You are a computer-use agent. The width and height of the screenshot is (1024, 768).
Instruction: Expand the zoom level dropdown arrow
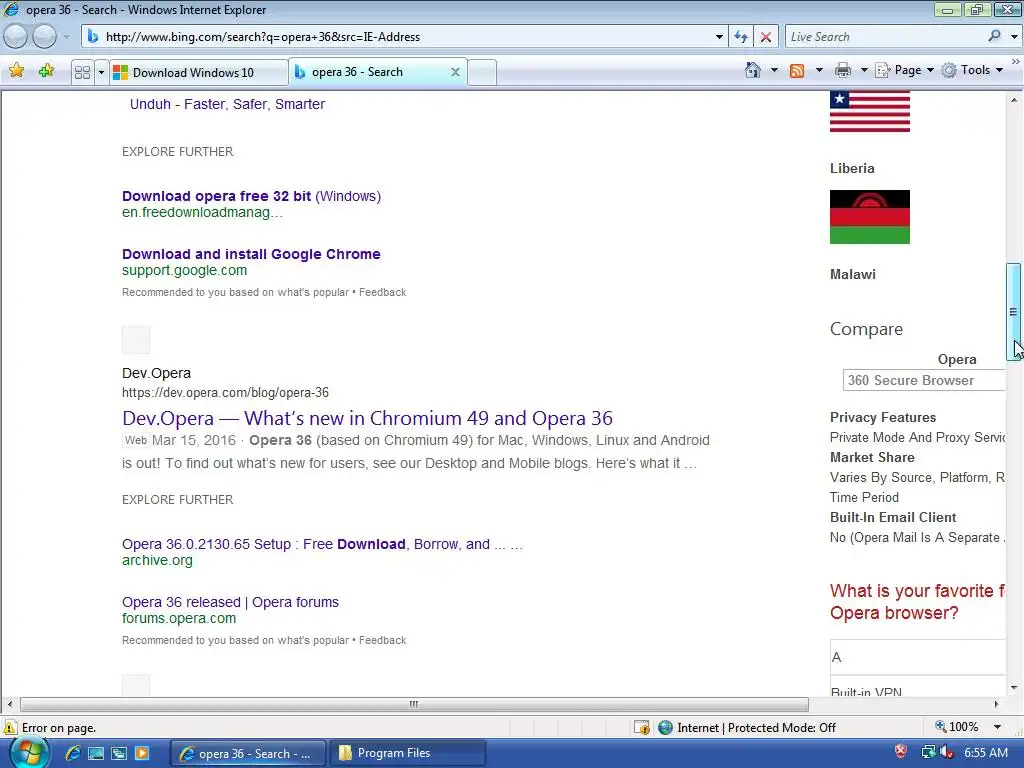click(x=997, y=727)
